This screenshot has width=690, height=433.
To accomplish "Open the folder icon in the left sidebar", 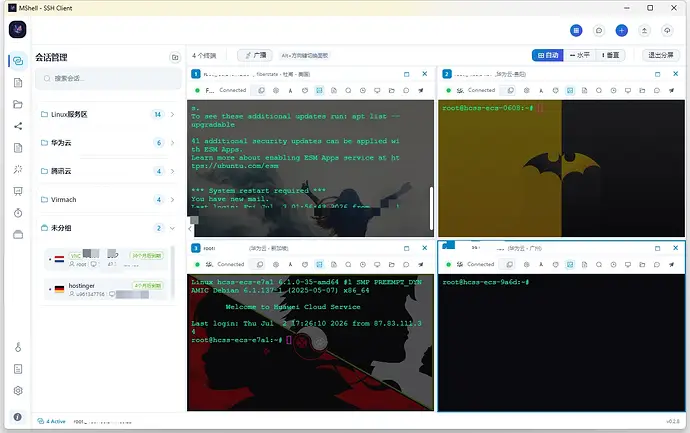I will 18,104.
